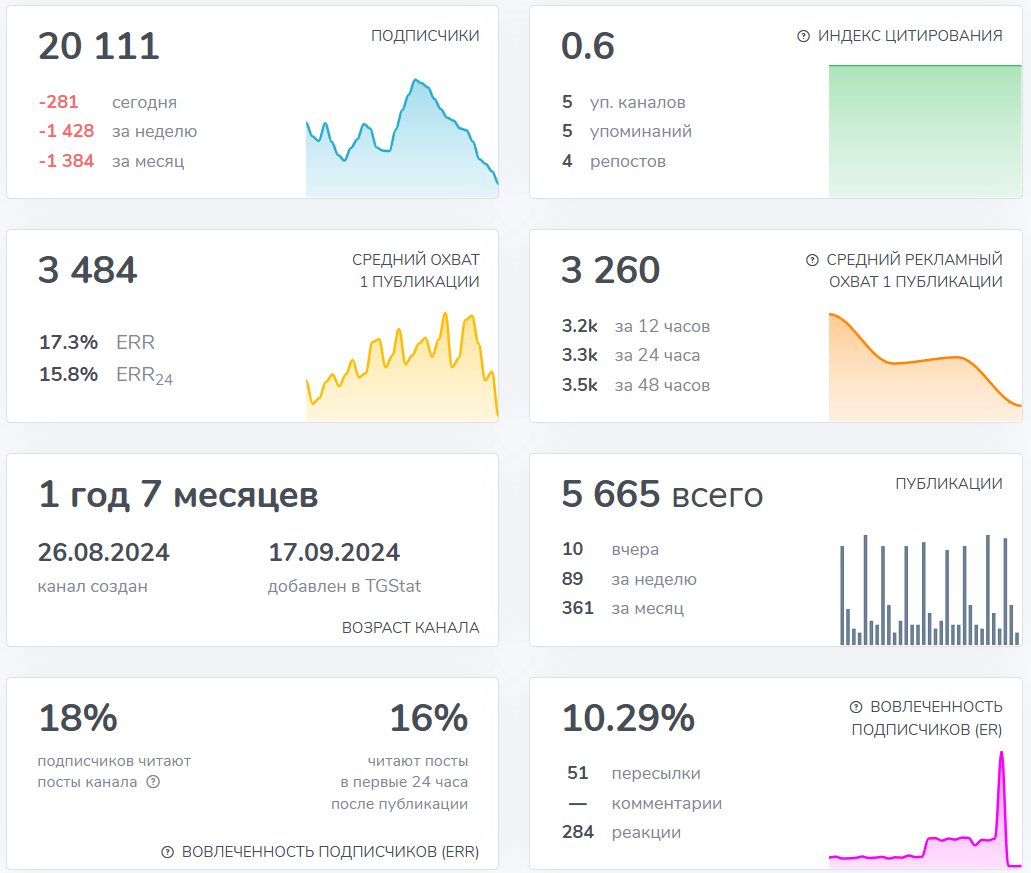Open help icon next to ВОВЛЕЧЕННОСТЬ ПОДПИСЧИКОВ (ER)
The width and height of the screenshot is (1031, 873).
click(856, 707)
